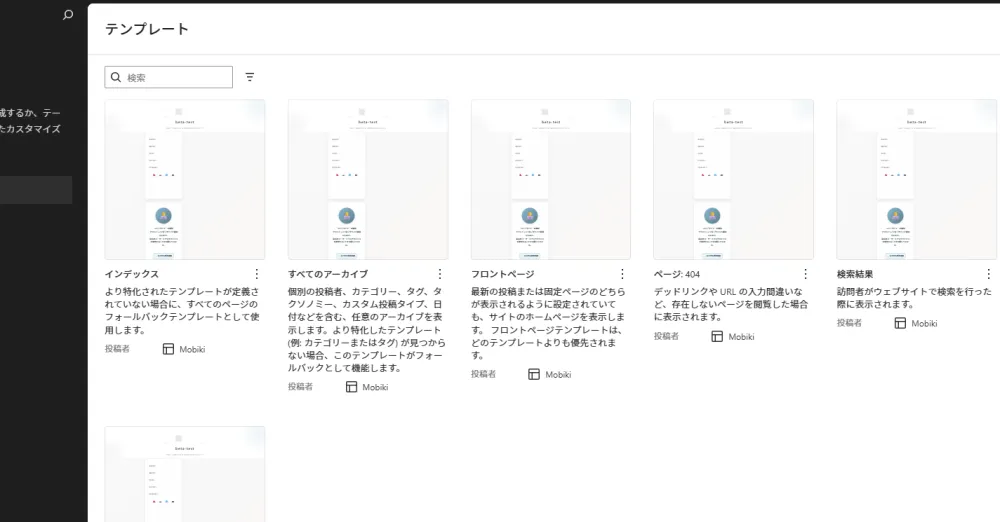Open the インデックス template preview thumbnail
The height and width of the screenshot is (522, 1000).
point(185,179)
